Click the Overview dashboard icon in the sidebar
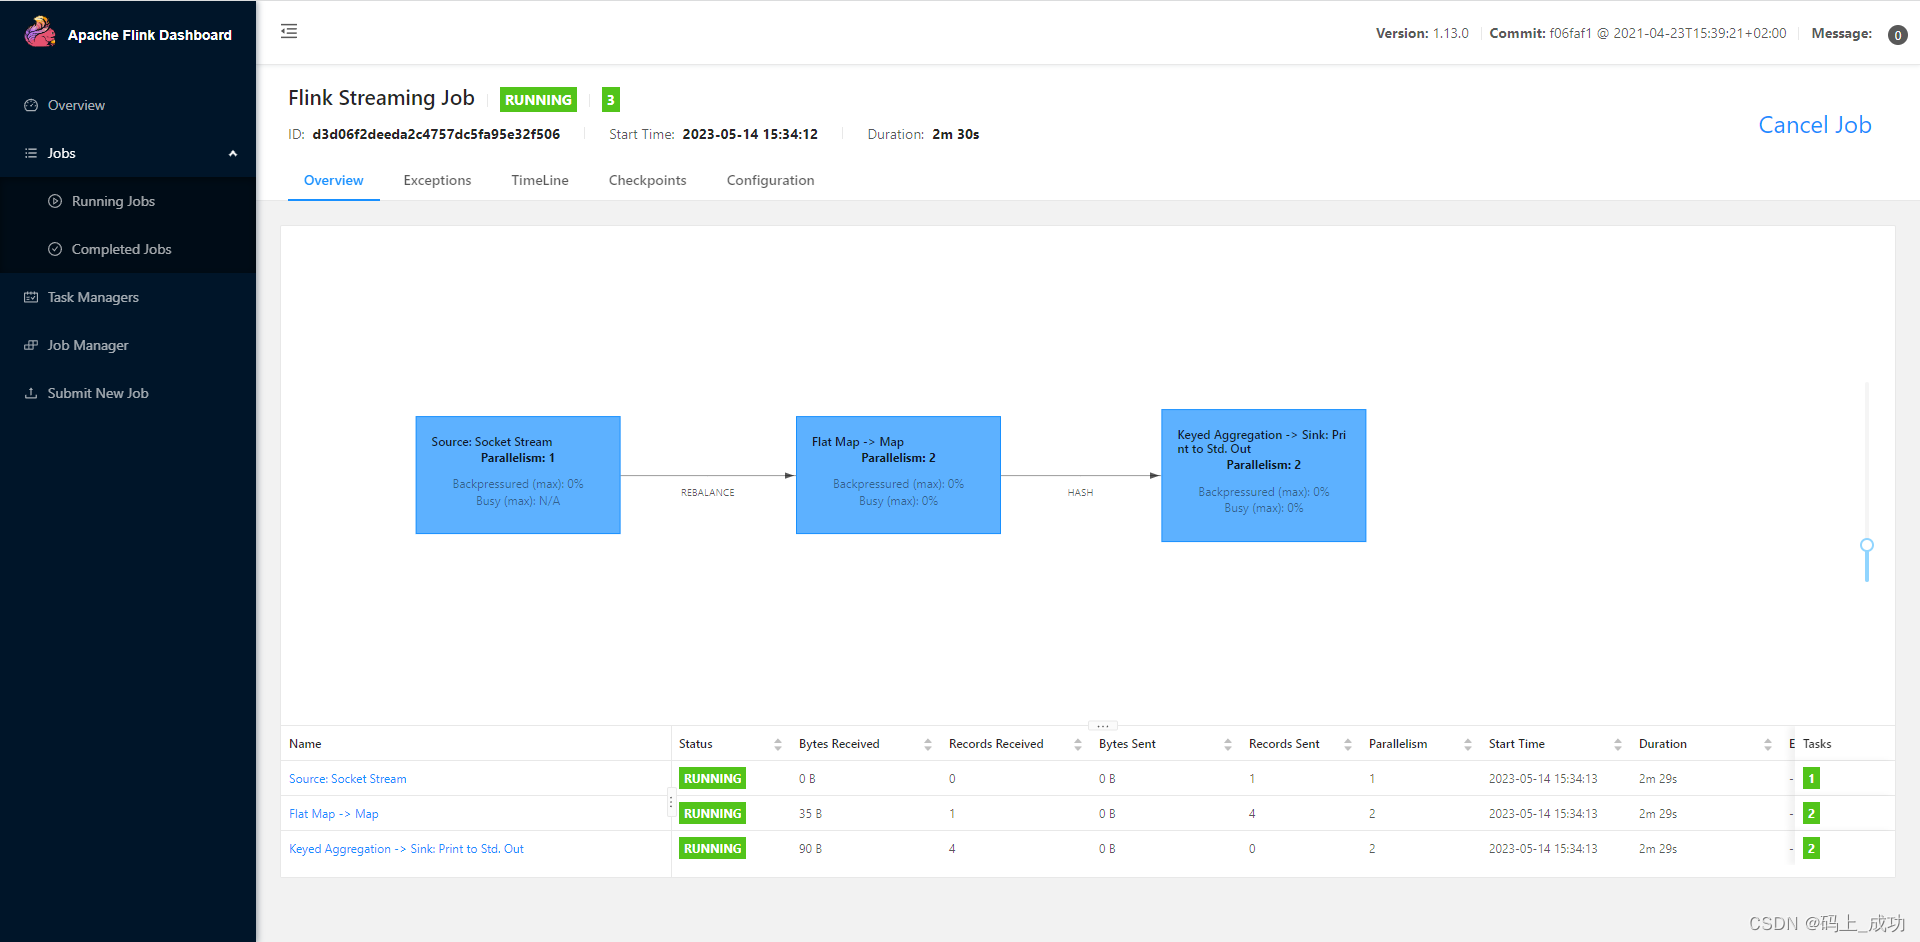Image resolution: width=1920 pixels, height=942 pixels. (x=31, y=105)
